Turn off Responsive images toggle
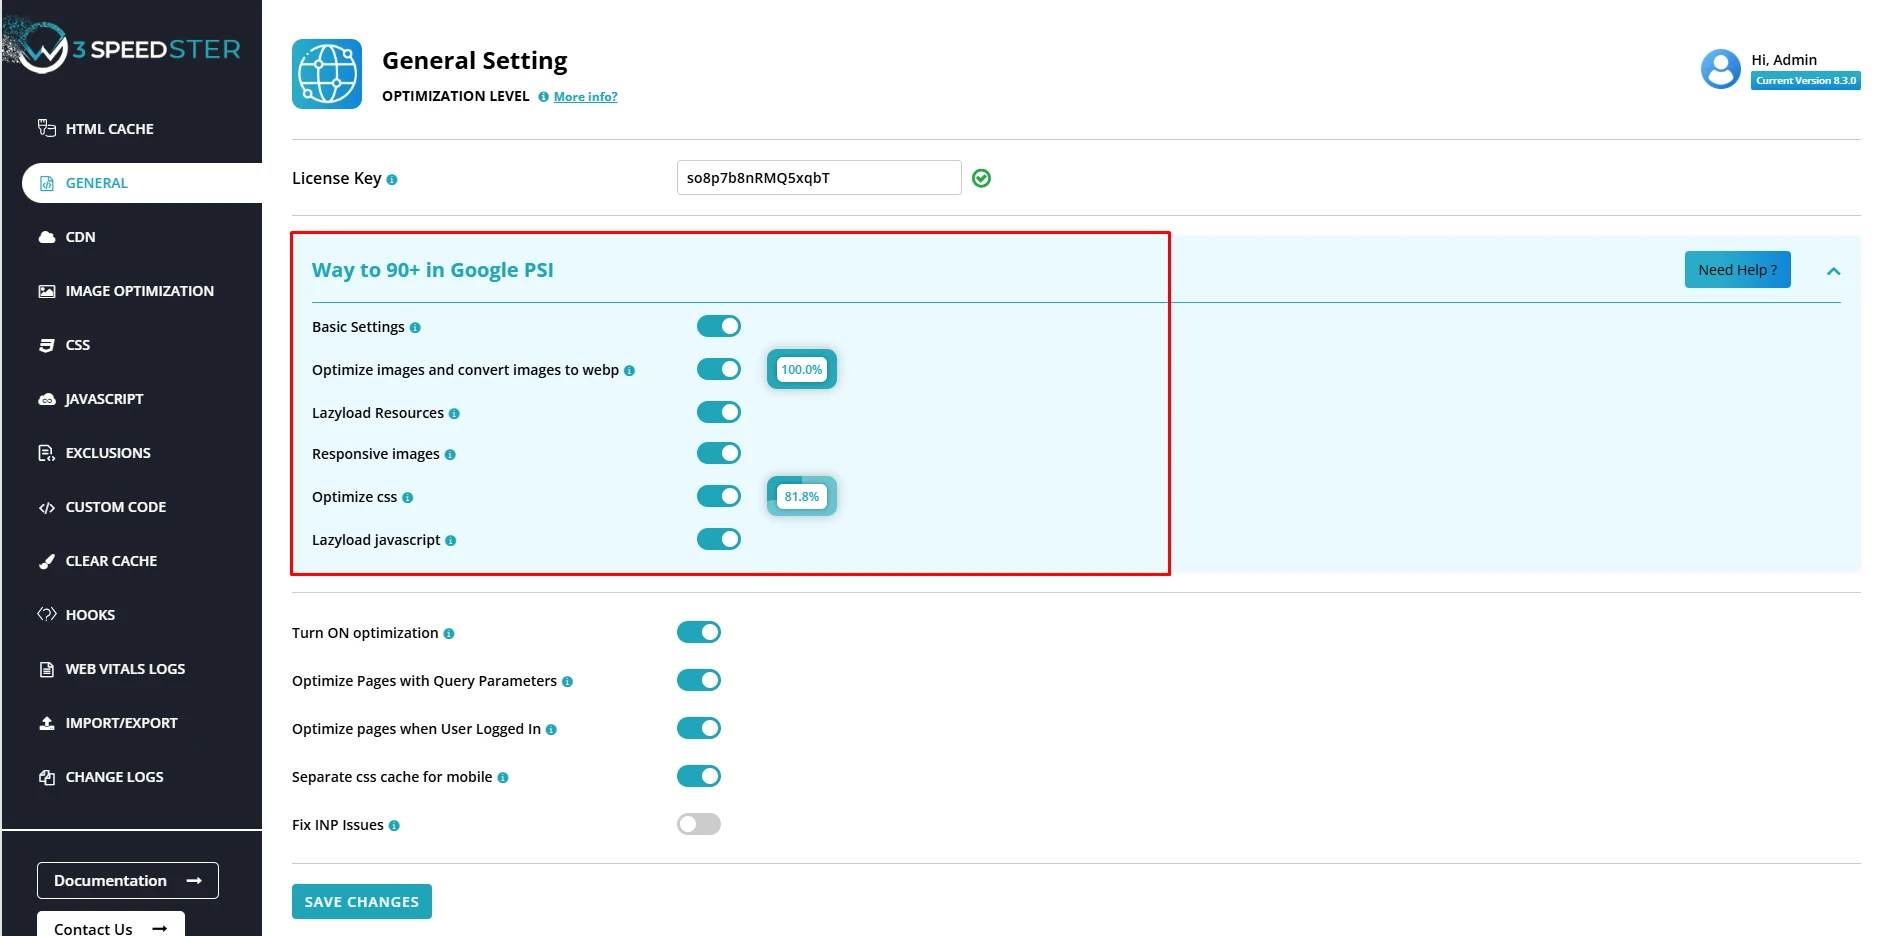 click(x=718, y=453)
